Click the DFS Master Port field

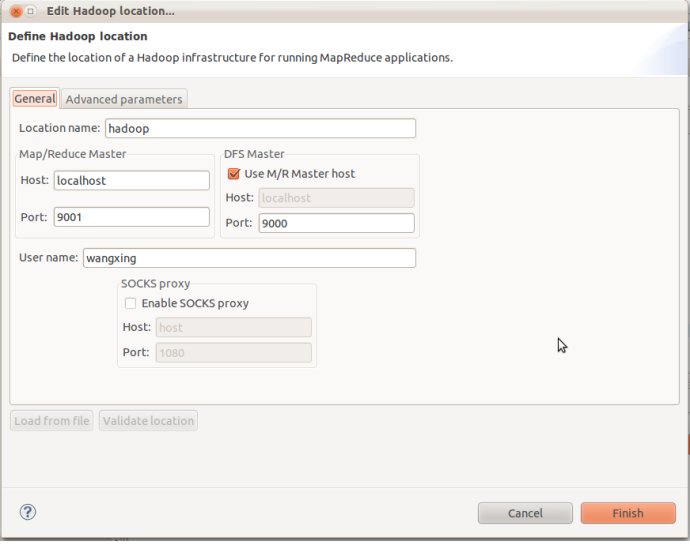click(337, 223)
